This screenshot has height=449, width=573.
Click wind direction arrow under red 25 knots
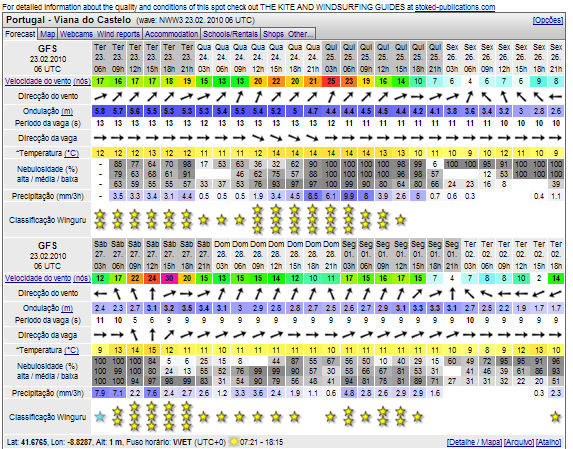[331, 96]
